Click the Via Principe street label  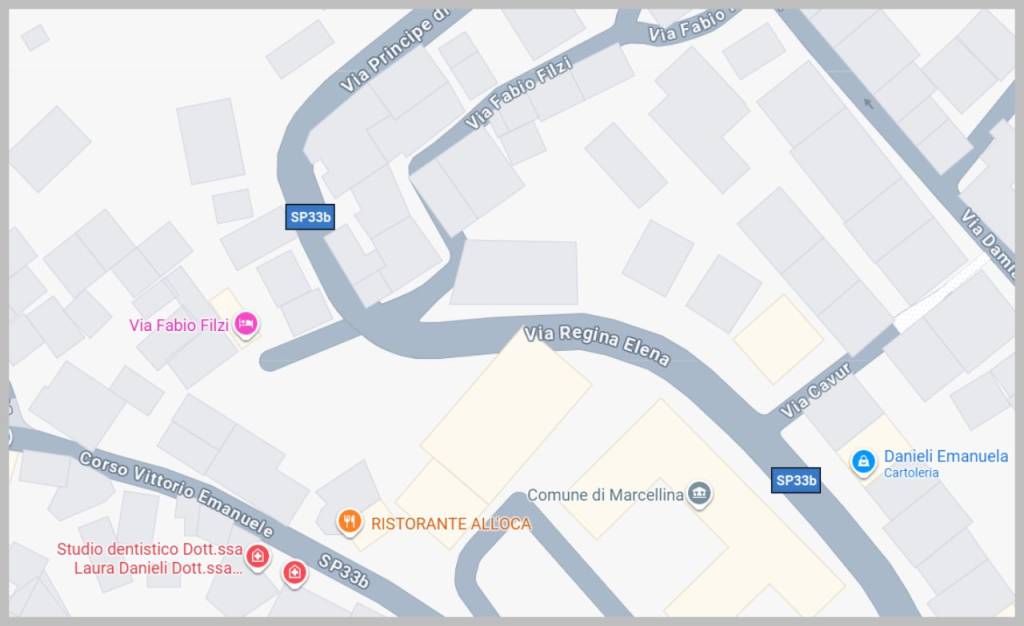point(394,52)
